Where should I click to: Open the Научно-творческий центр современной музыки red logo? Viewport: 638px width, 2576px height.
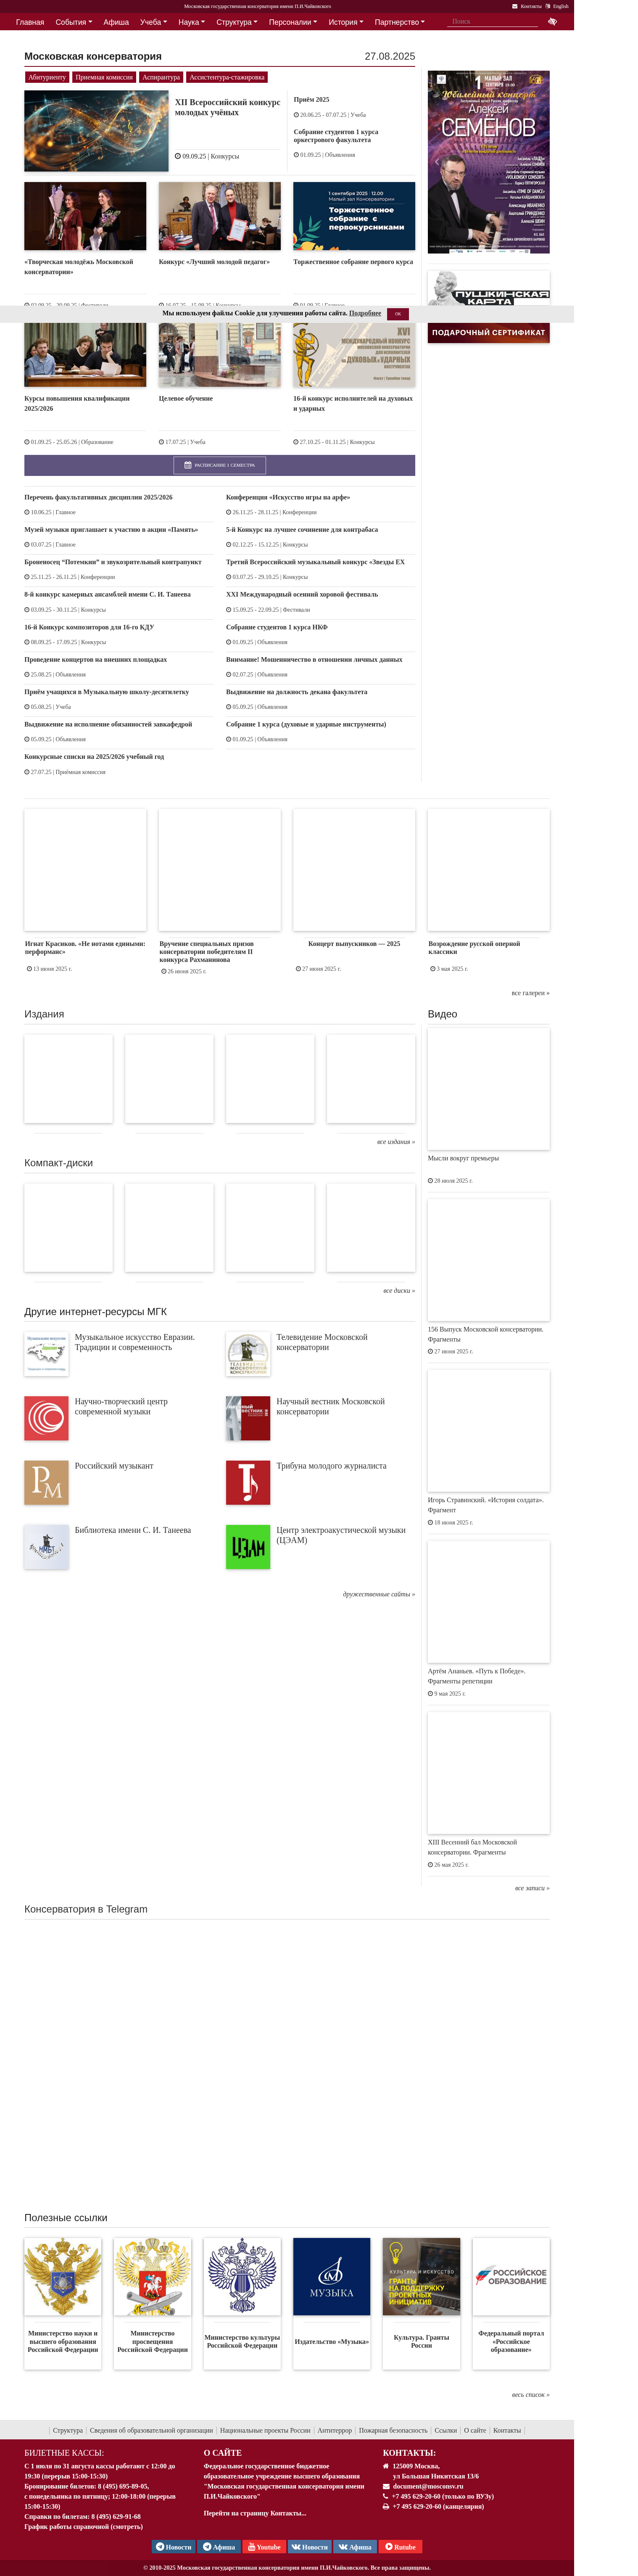point(46,1418)
